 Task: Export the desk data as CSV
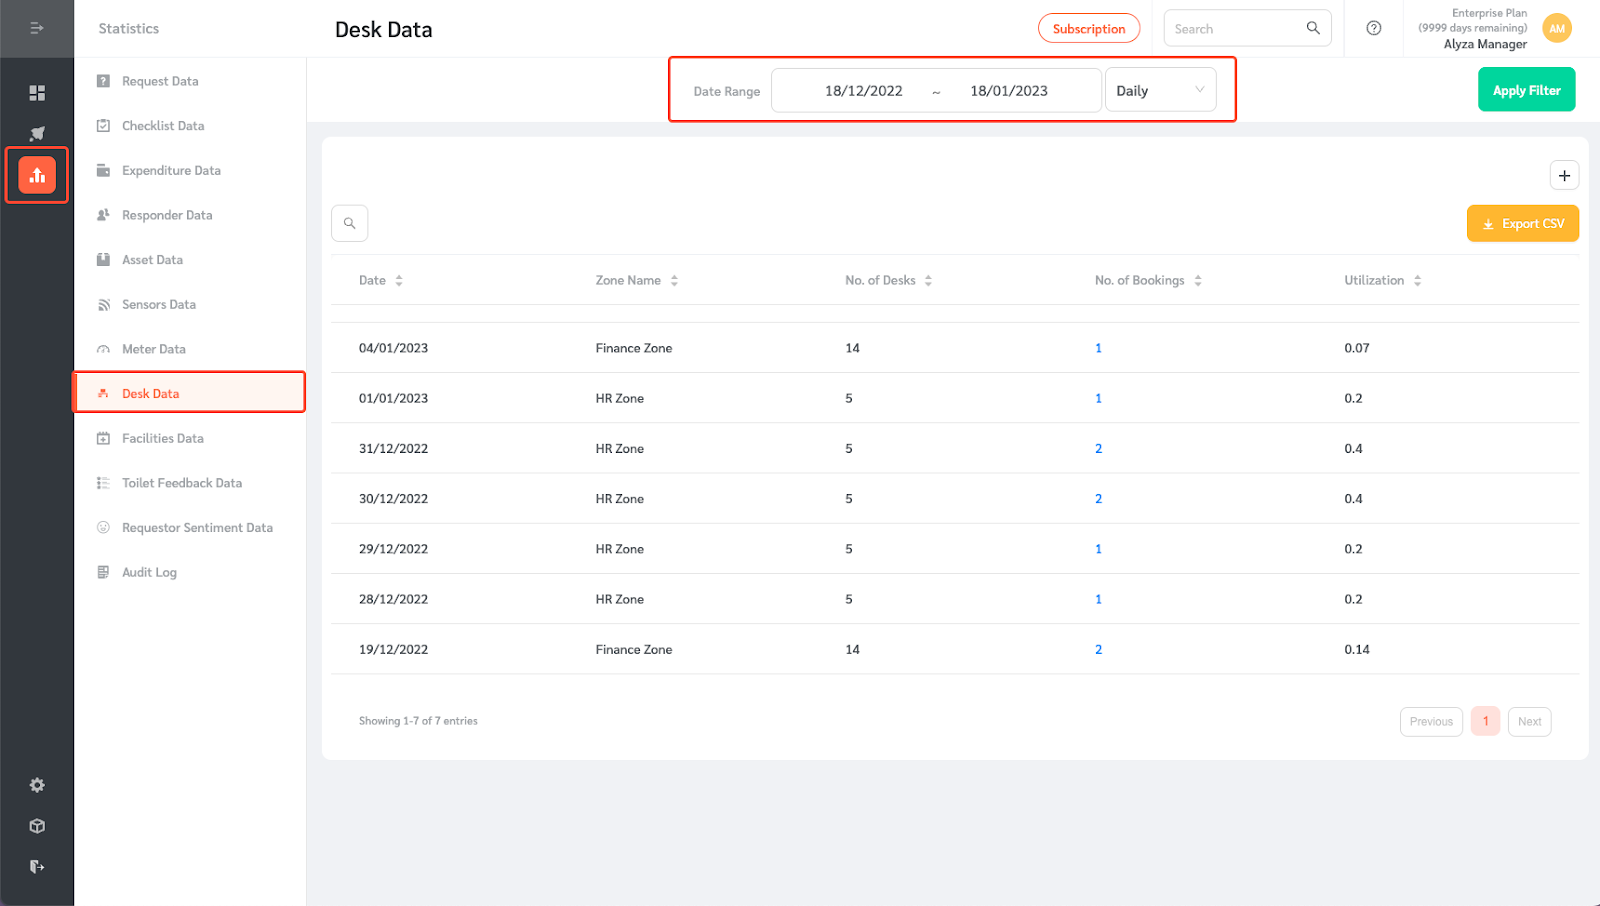1522,222
